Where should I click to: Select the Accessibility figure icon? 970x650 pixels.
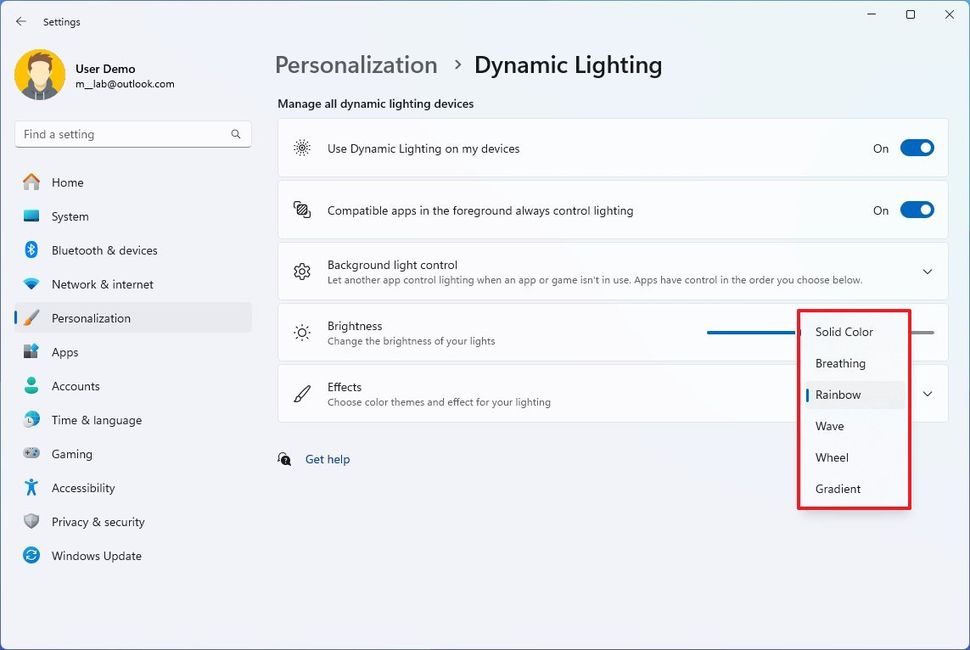pyautogui.click(x=32, y=488)
